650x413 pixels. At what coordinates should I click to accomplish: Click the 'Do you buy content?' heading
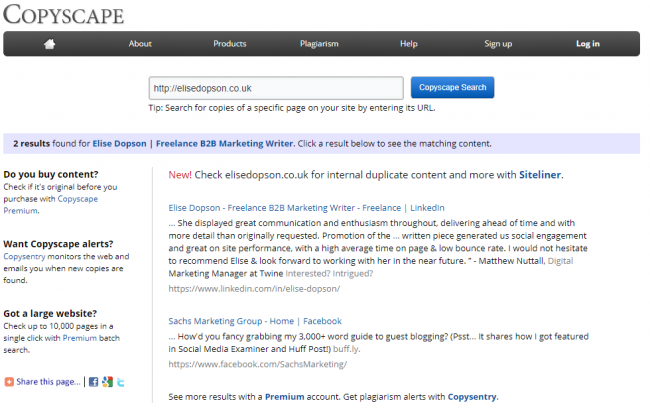(51, 174)
